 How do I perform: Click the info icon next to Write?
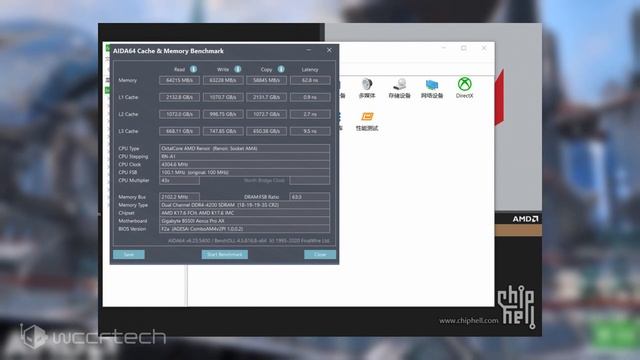click(238, 69)
